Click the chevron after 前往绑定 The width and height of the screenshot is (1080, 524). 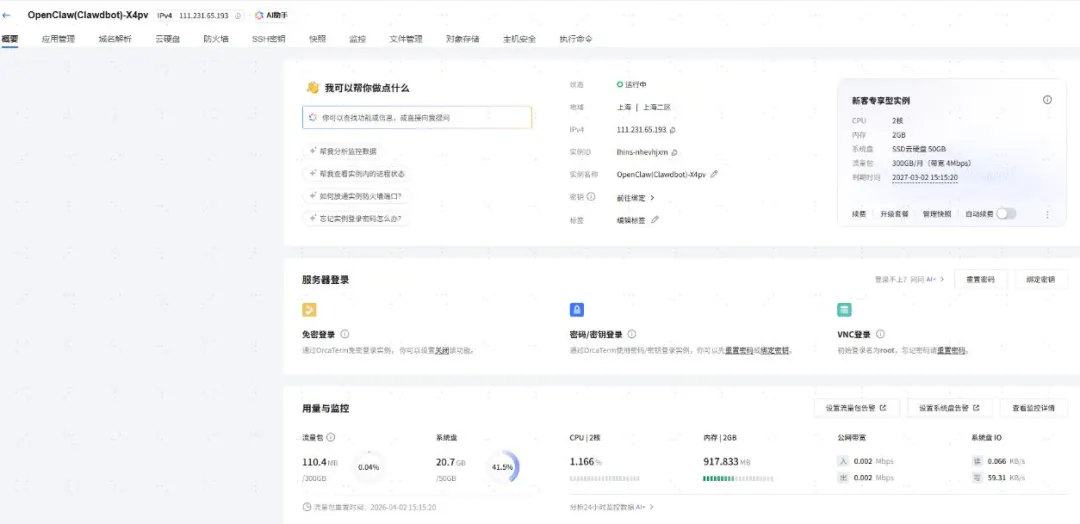pos(652,198)
